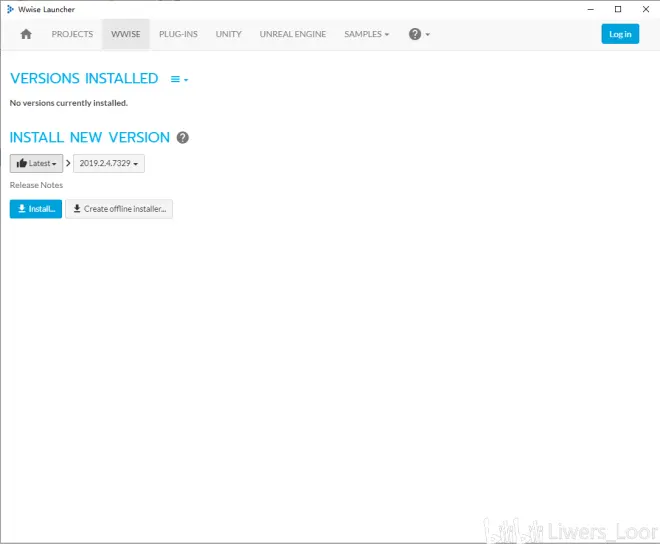Switch to the PLUG-INS tab
Screen dimensions: 660x544
coord(178,34)
